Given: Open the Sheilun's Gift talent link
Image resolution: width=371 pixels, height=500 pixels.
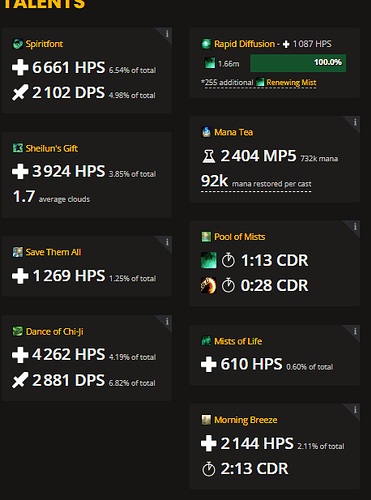Looking at the screenshot, I should pyautogui.click(x=52, y=148).
